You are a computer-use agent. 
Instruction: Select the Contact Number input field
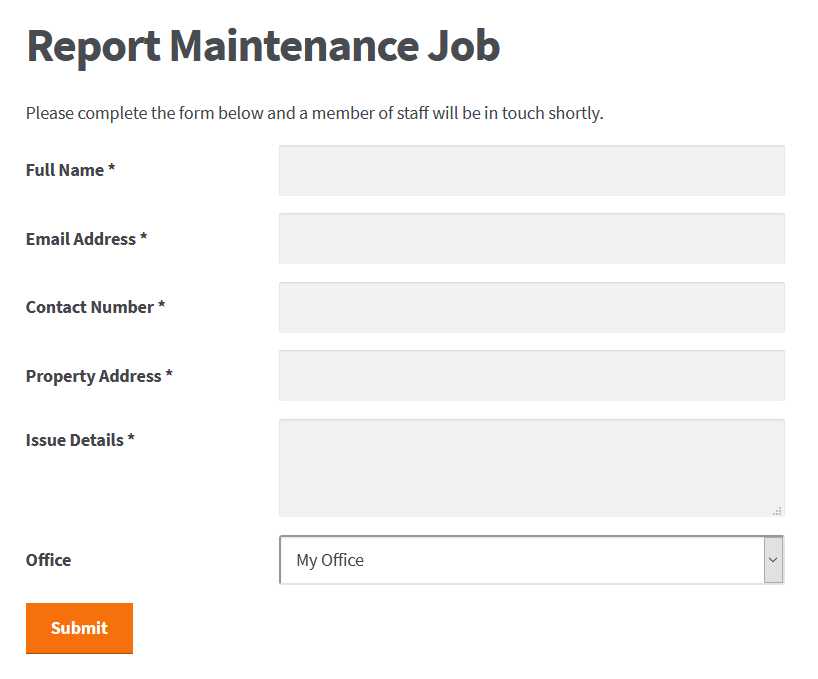point(532,308)
